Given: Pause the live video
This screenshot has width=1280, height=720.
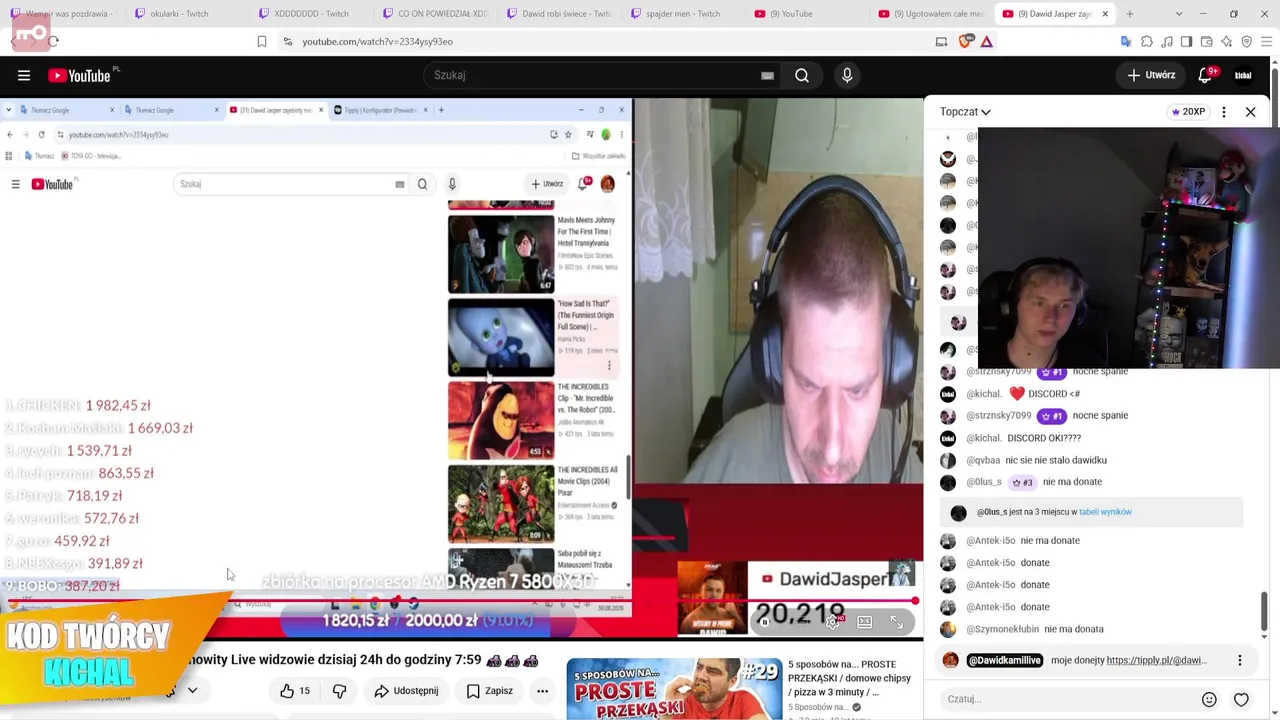Looking at the screenshot, I should 765,622.
